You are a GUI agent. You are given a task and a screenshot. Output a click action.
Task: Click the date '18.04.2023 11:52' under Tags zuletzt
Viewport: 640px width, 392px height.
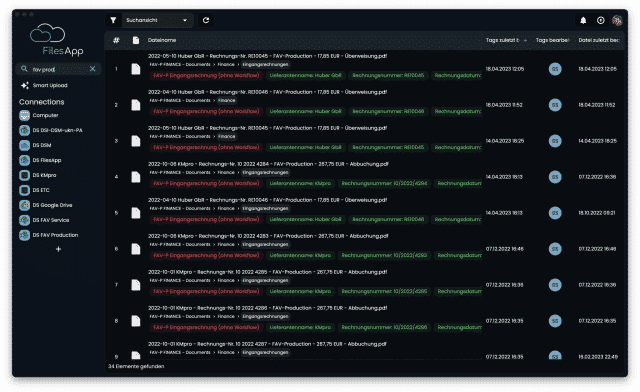[x=504, y=105]
